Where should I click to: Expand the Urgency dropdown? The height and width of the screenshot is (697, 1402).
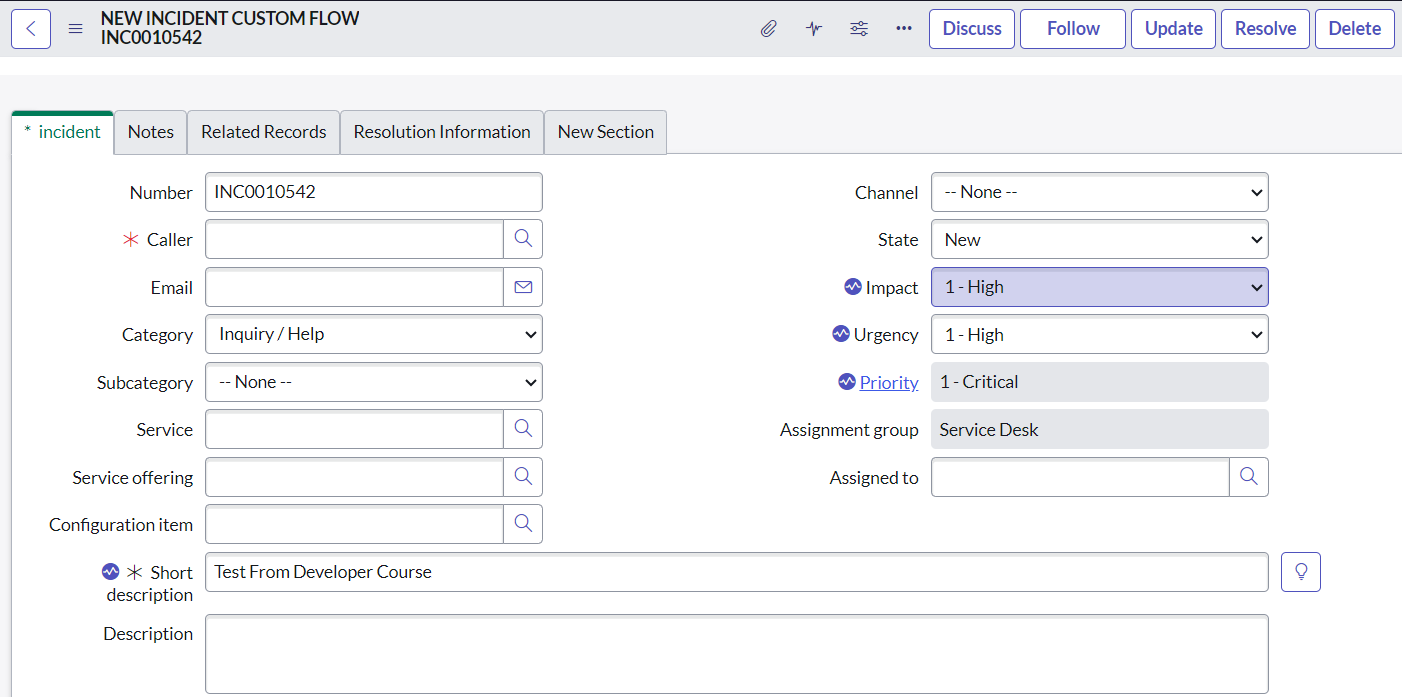(x=1099, y=335)
